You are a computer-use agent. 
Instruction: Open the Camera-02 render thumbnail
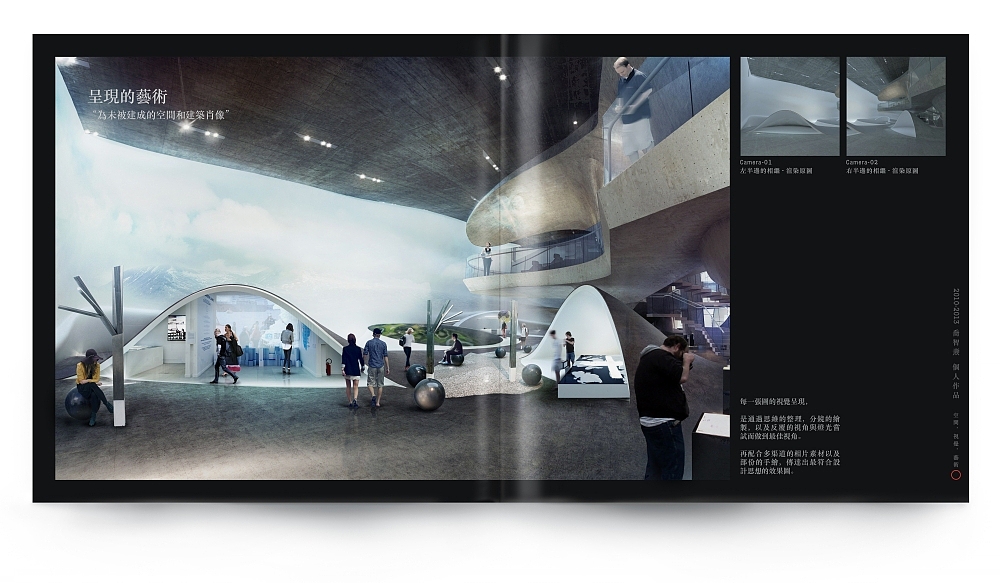coord(896,106)
